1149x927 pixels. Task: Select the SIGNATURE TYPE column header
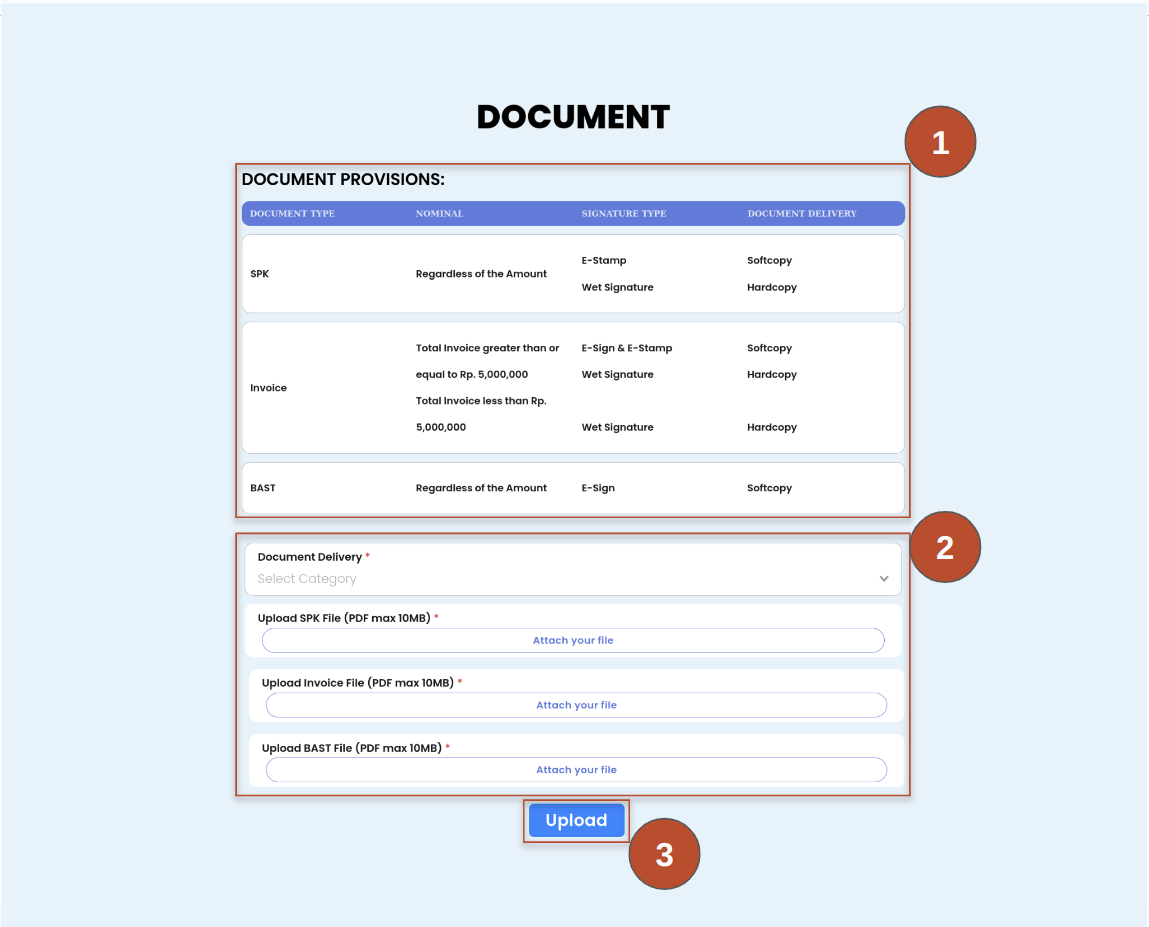[623, 214]
